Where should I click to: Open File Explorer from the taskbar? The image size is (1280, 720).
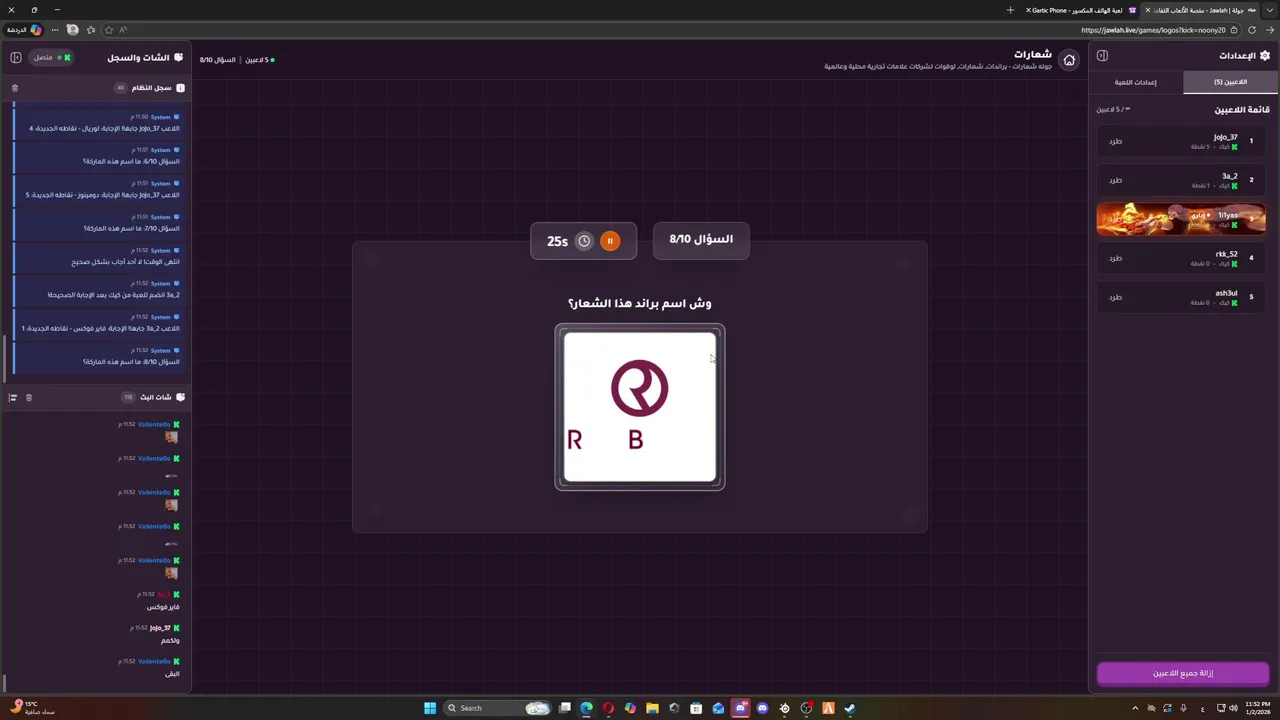pyautogui.click(x=652, y=708)
